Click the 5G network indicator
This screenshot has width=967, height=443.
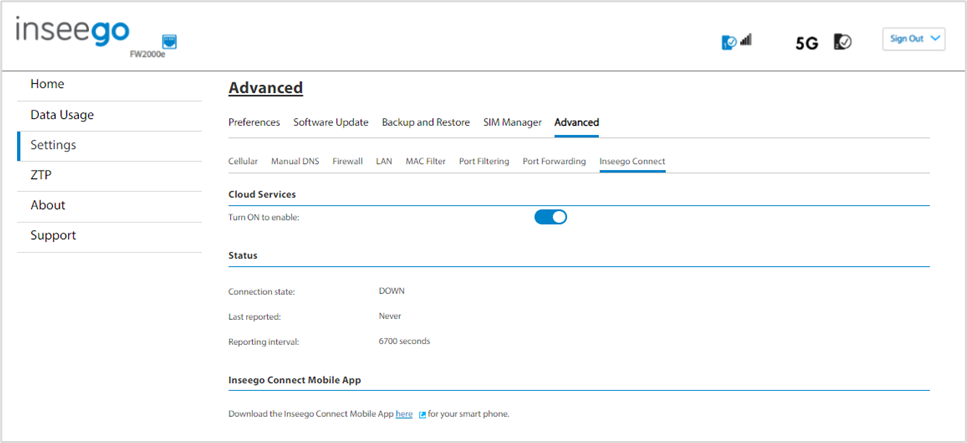[807, 43]
